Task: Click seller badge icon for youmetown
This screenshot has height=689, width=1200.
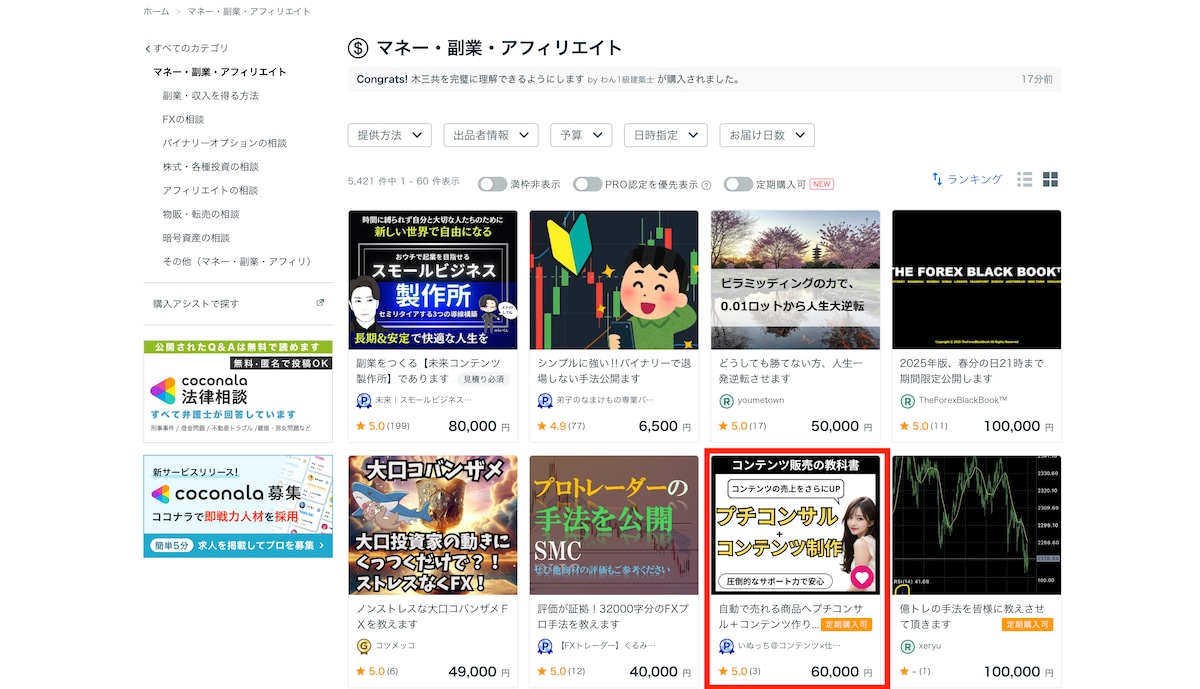Action: click(727, 401)
